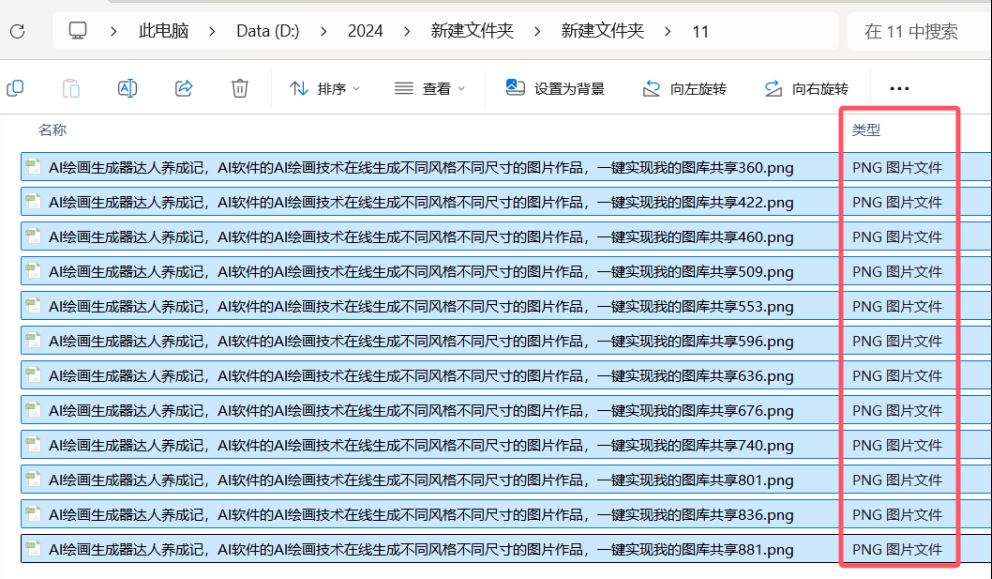Click PNG 图片文件 type for 509.png

897,272
